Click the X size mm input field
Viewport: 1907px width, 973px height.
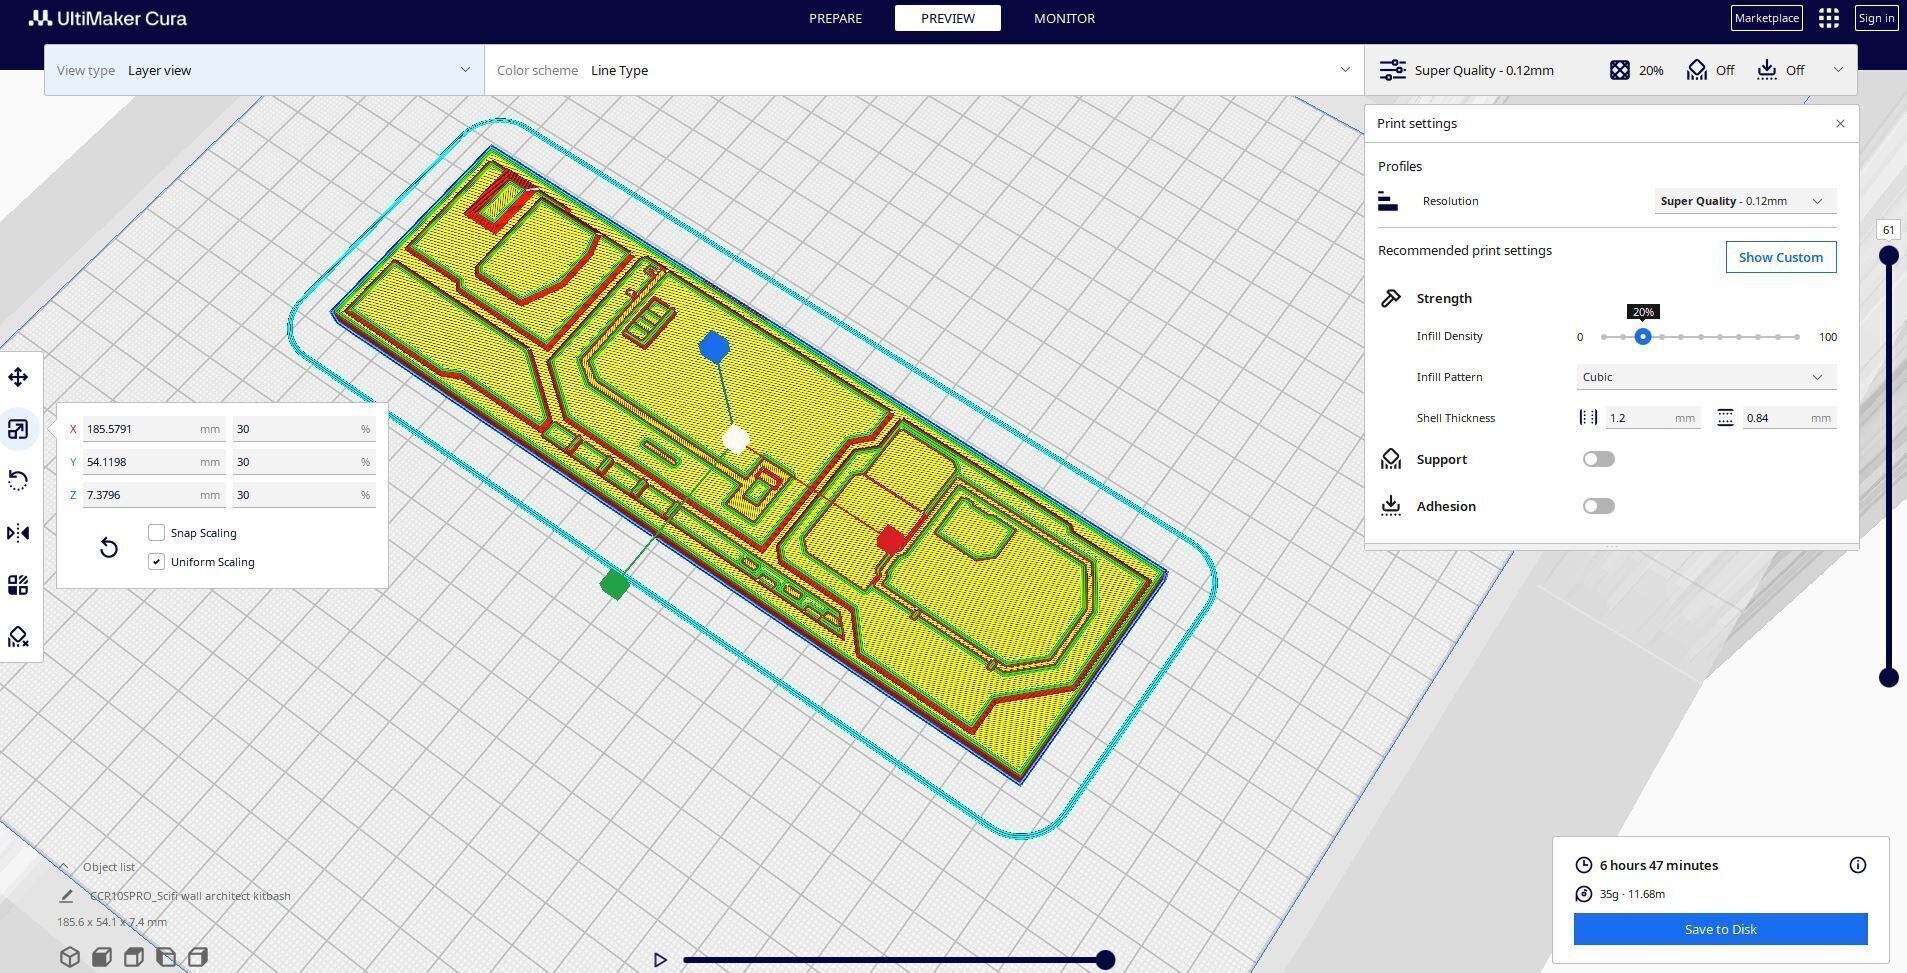click(x=154, y=429)
